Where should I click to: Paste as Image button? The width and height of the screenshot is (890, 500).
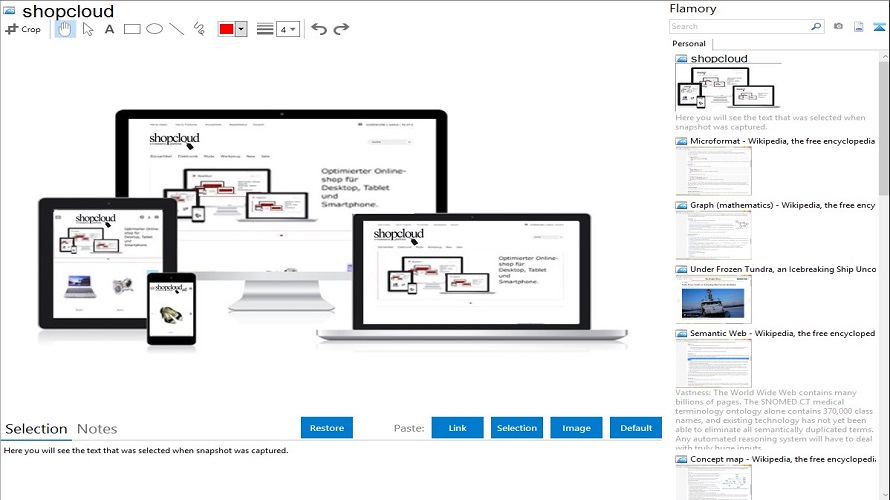pos(576,428)
